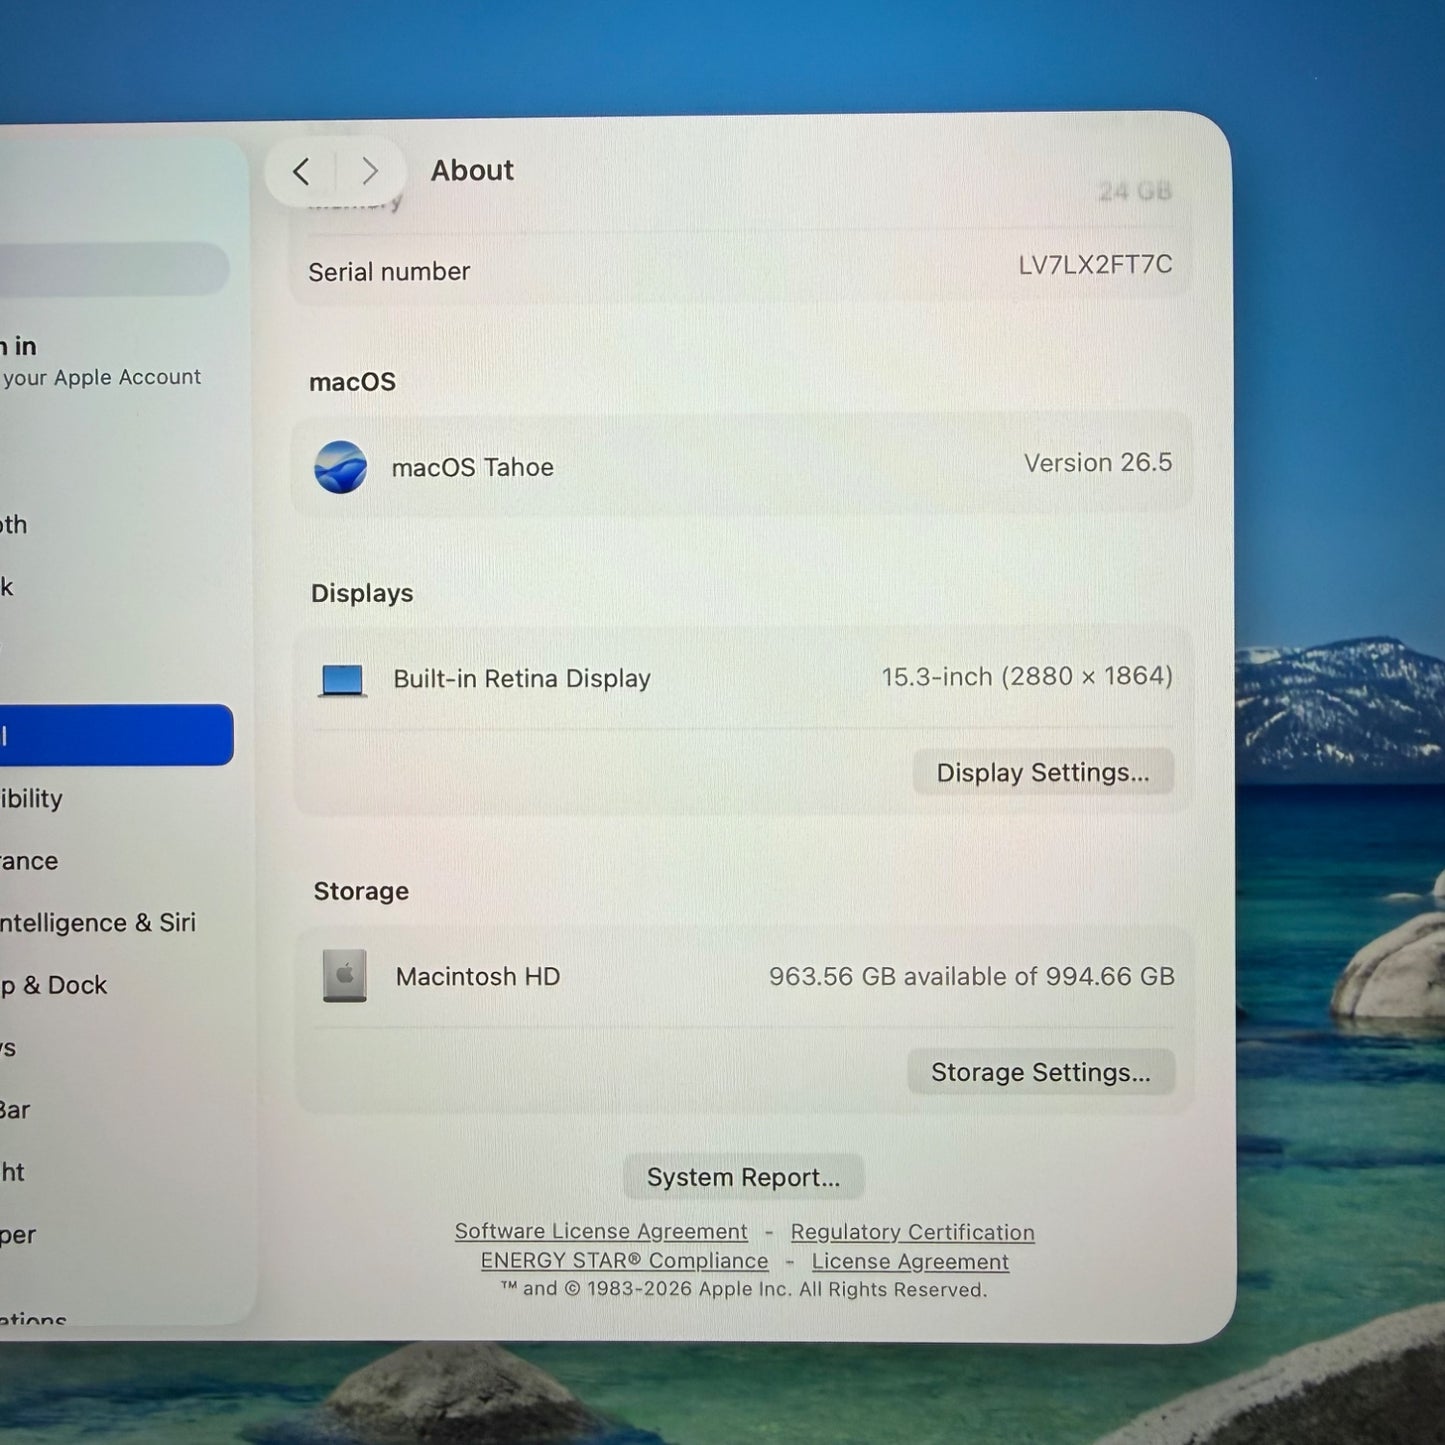The image size is (1445, 1445).
Task: Open the Software License Agreement link
Action: pyautogui.click(x=601, y=1231)
